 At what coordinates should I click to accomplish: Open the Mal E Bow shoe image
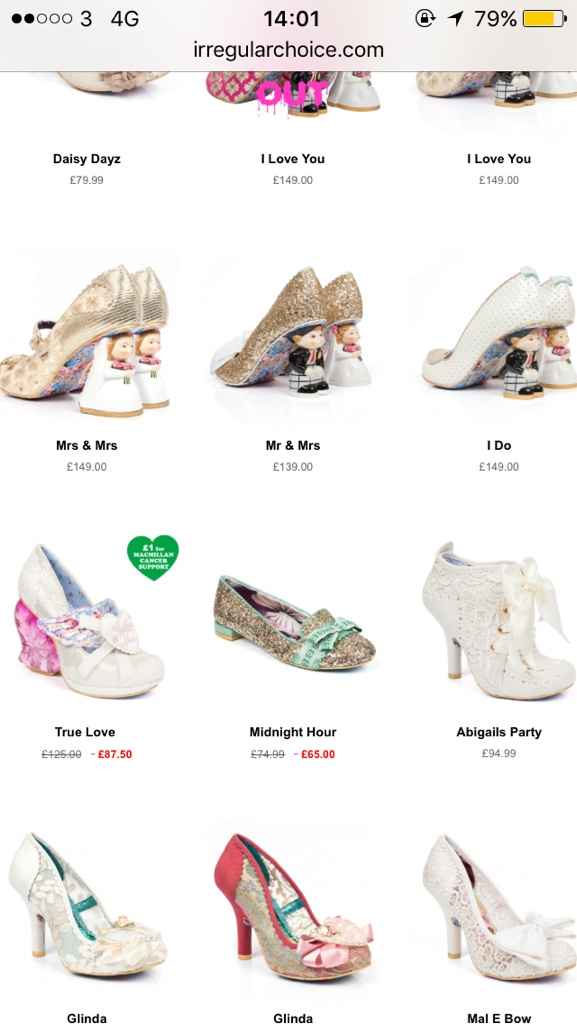click(499, 908)
